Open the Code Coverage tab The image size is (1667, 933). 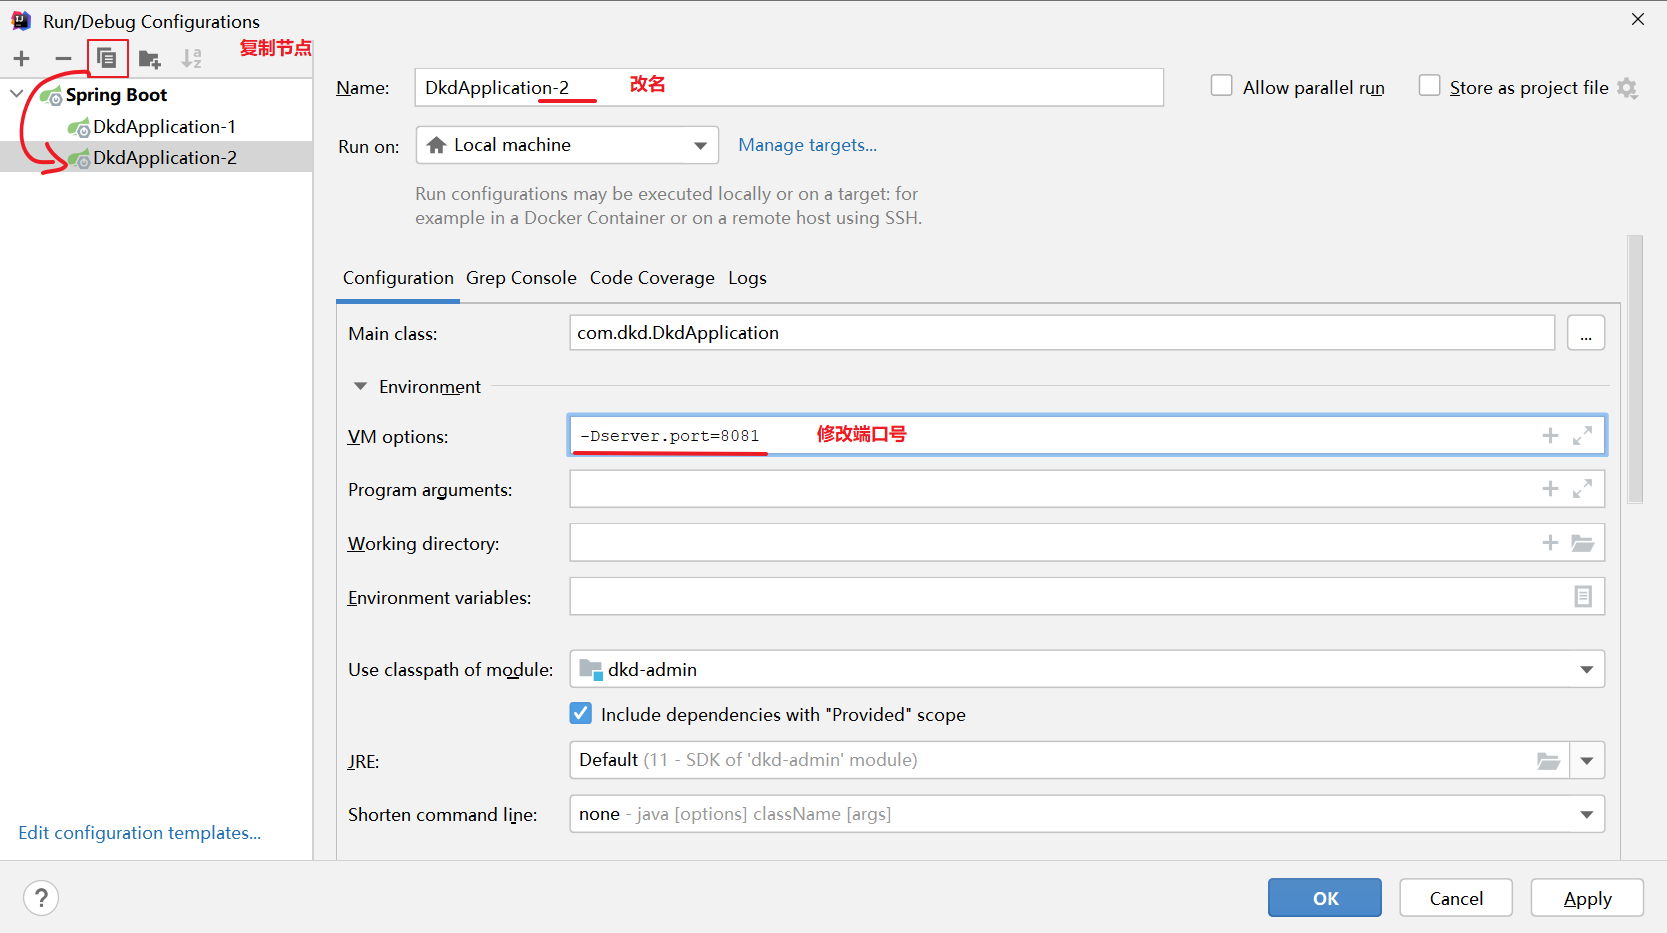click(x=652, y=278)
